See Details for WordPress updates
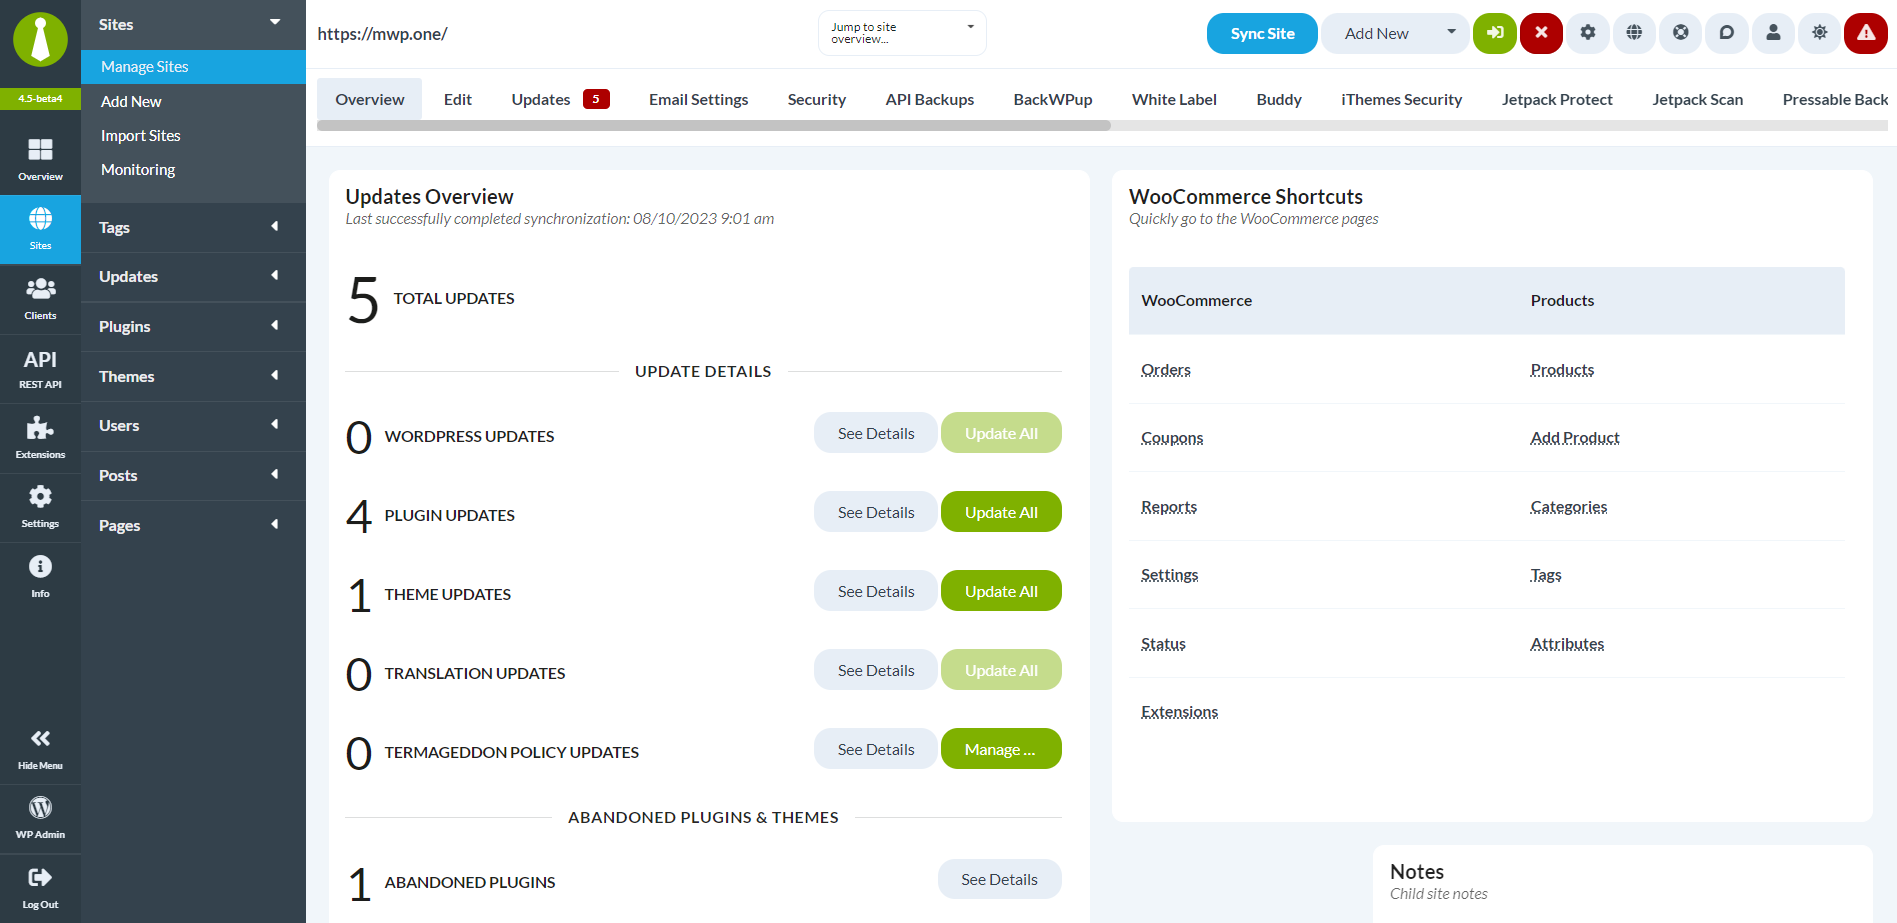 coord(876,433)
